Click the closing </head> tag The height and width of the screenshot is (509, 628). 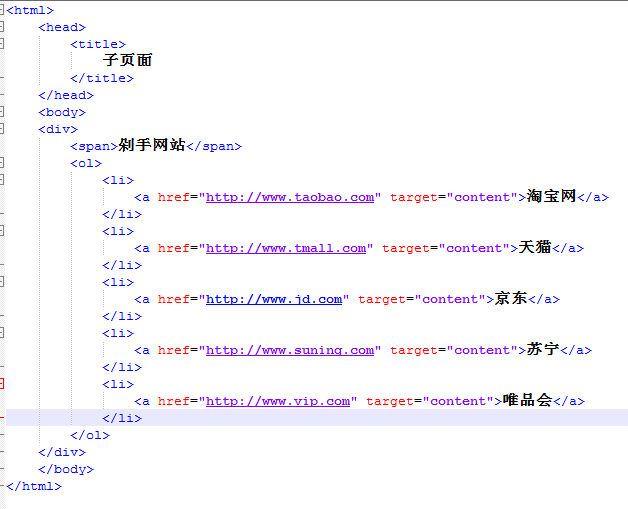click(x=66, y=95)
